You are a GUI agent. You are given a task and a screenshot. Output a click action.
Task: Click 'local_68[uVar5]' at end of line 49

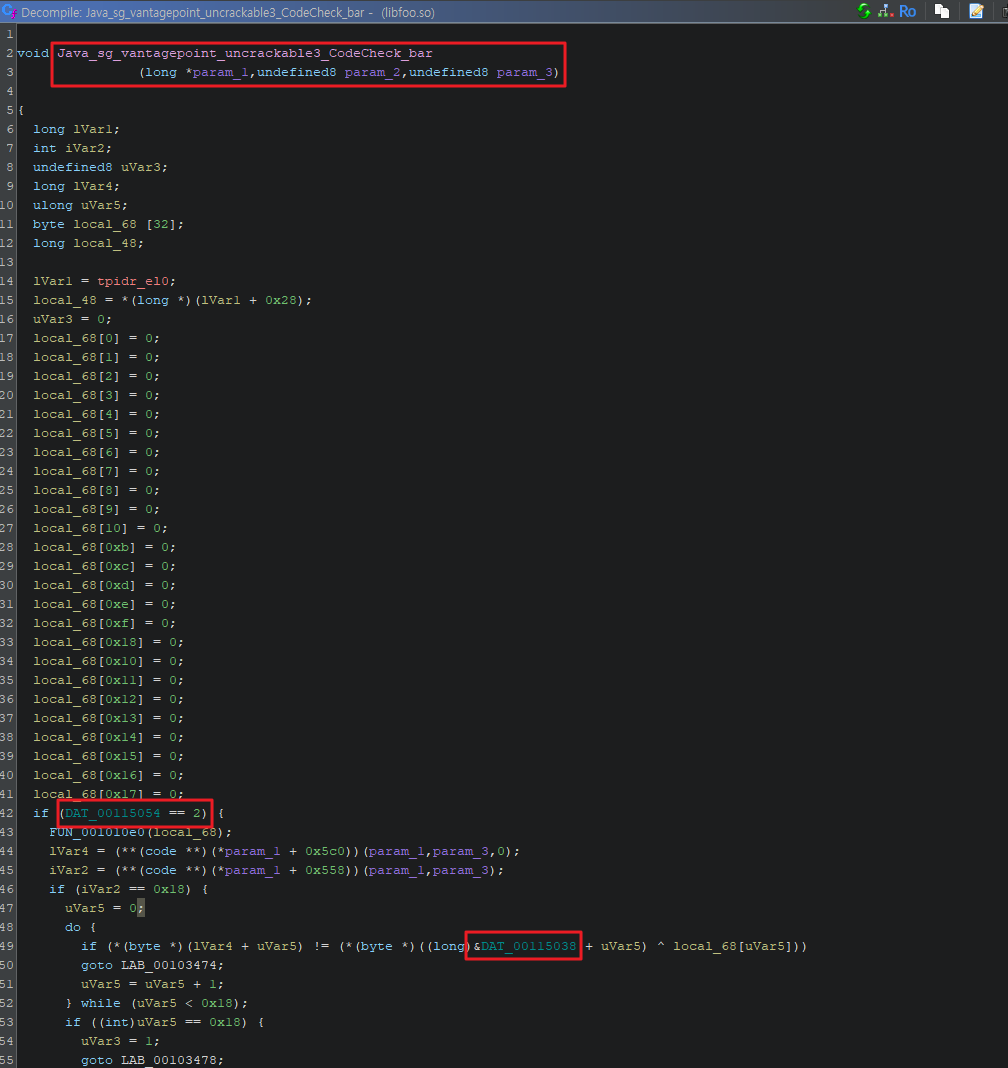(x=733, y=947)
